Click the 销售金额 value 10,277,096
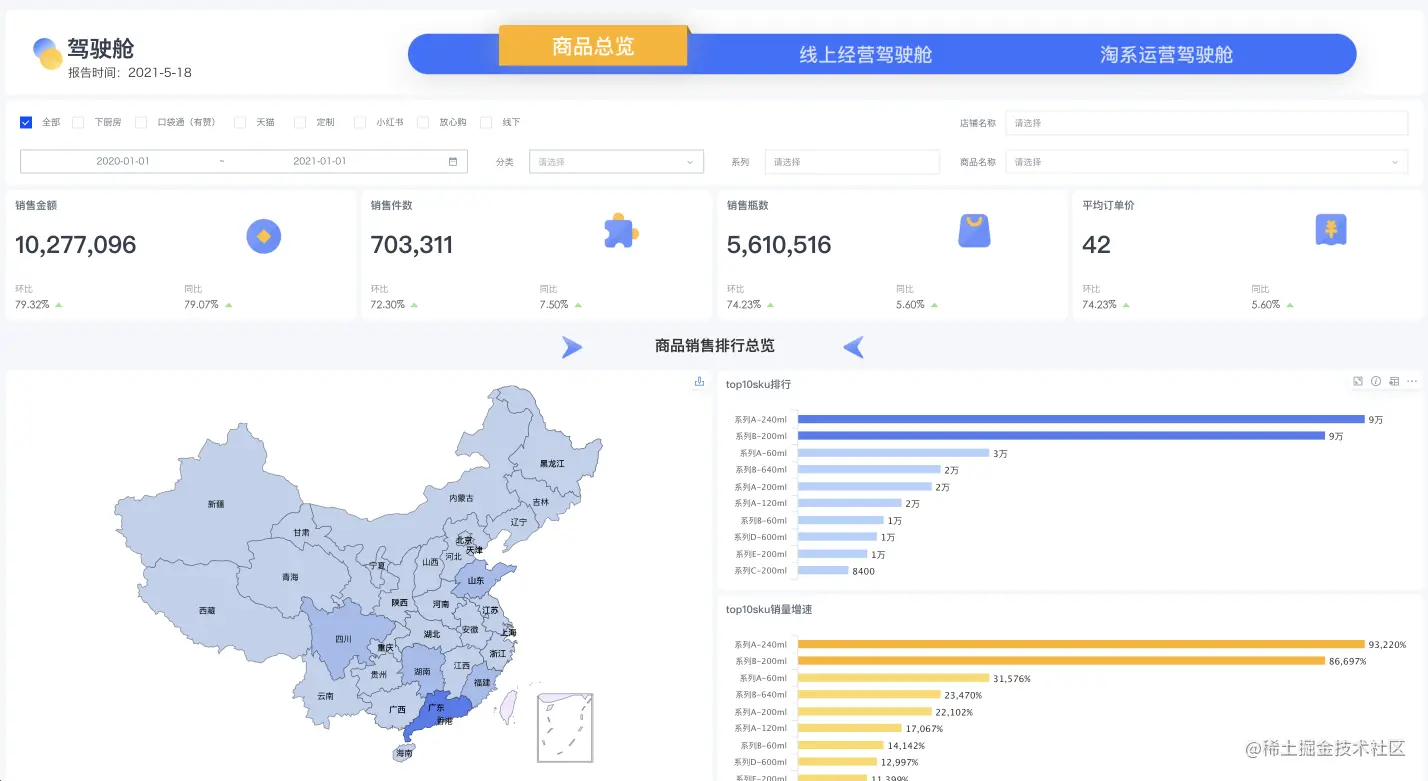1428x781 pixels. (x=76, y=245)
